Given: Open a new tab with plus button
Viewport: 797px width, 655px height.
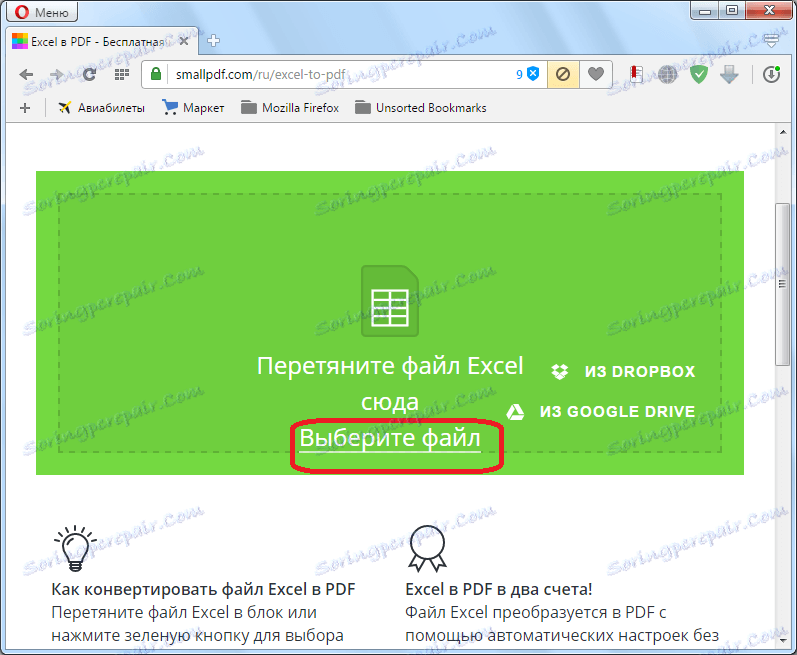Looking at the screenshot, I should click(x=213, y=41).
